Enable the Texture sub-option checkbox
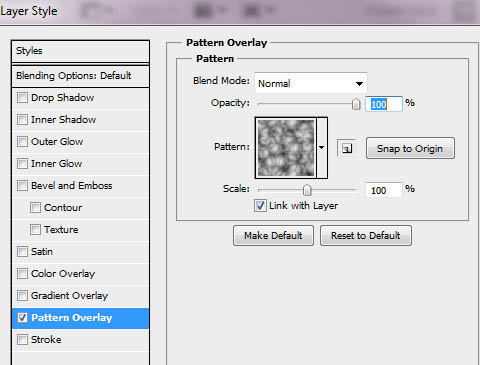The width and height of the screenshot is (480, 365). coord(35,230)
